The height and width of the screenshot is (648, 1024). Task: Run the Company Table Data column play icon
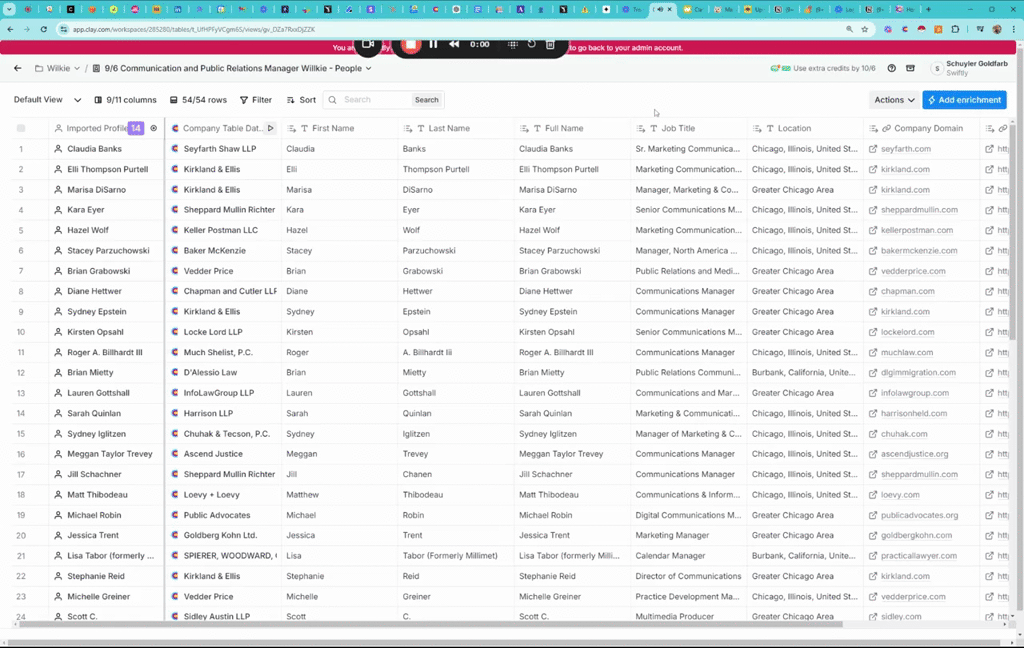point(270,128)
